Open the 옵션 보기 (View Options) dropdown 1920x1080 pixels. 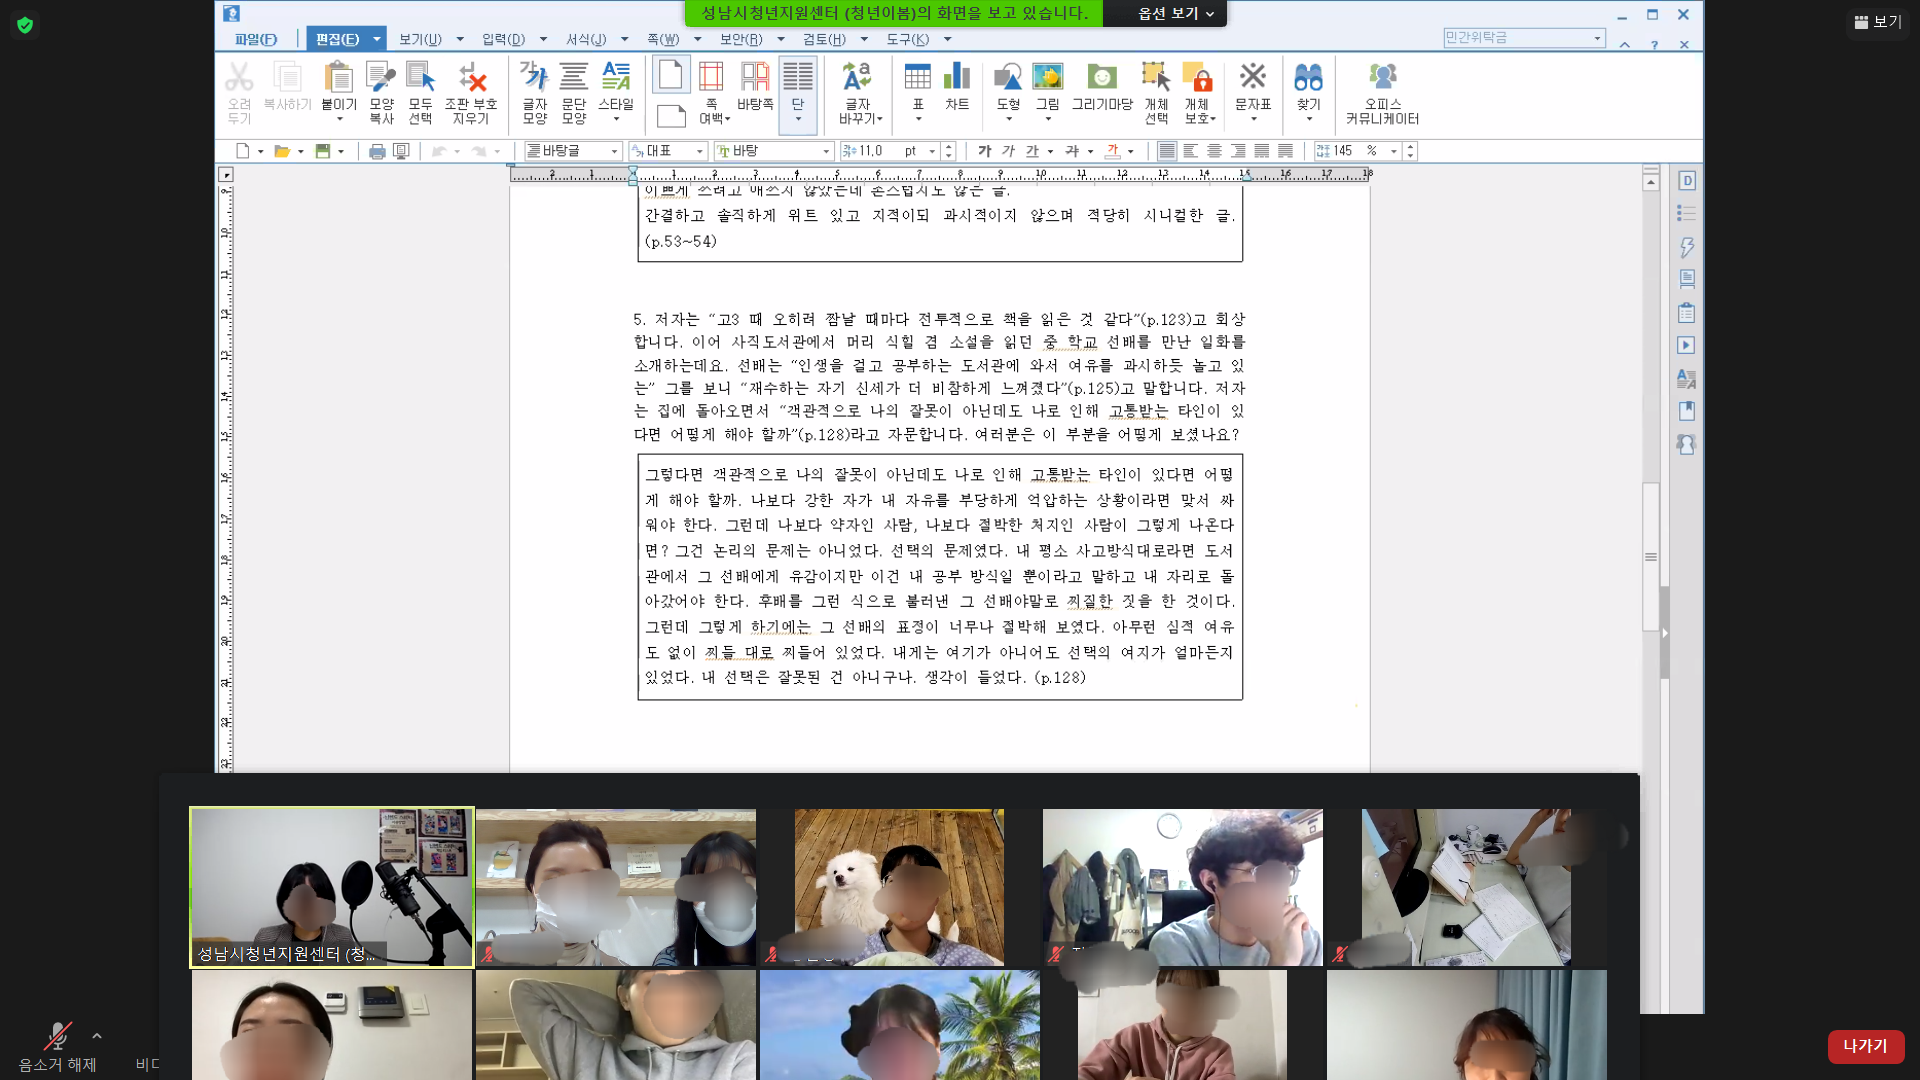click(1175, 13)
